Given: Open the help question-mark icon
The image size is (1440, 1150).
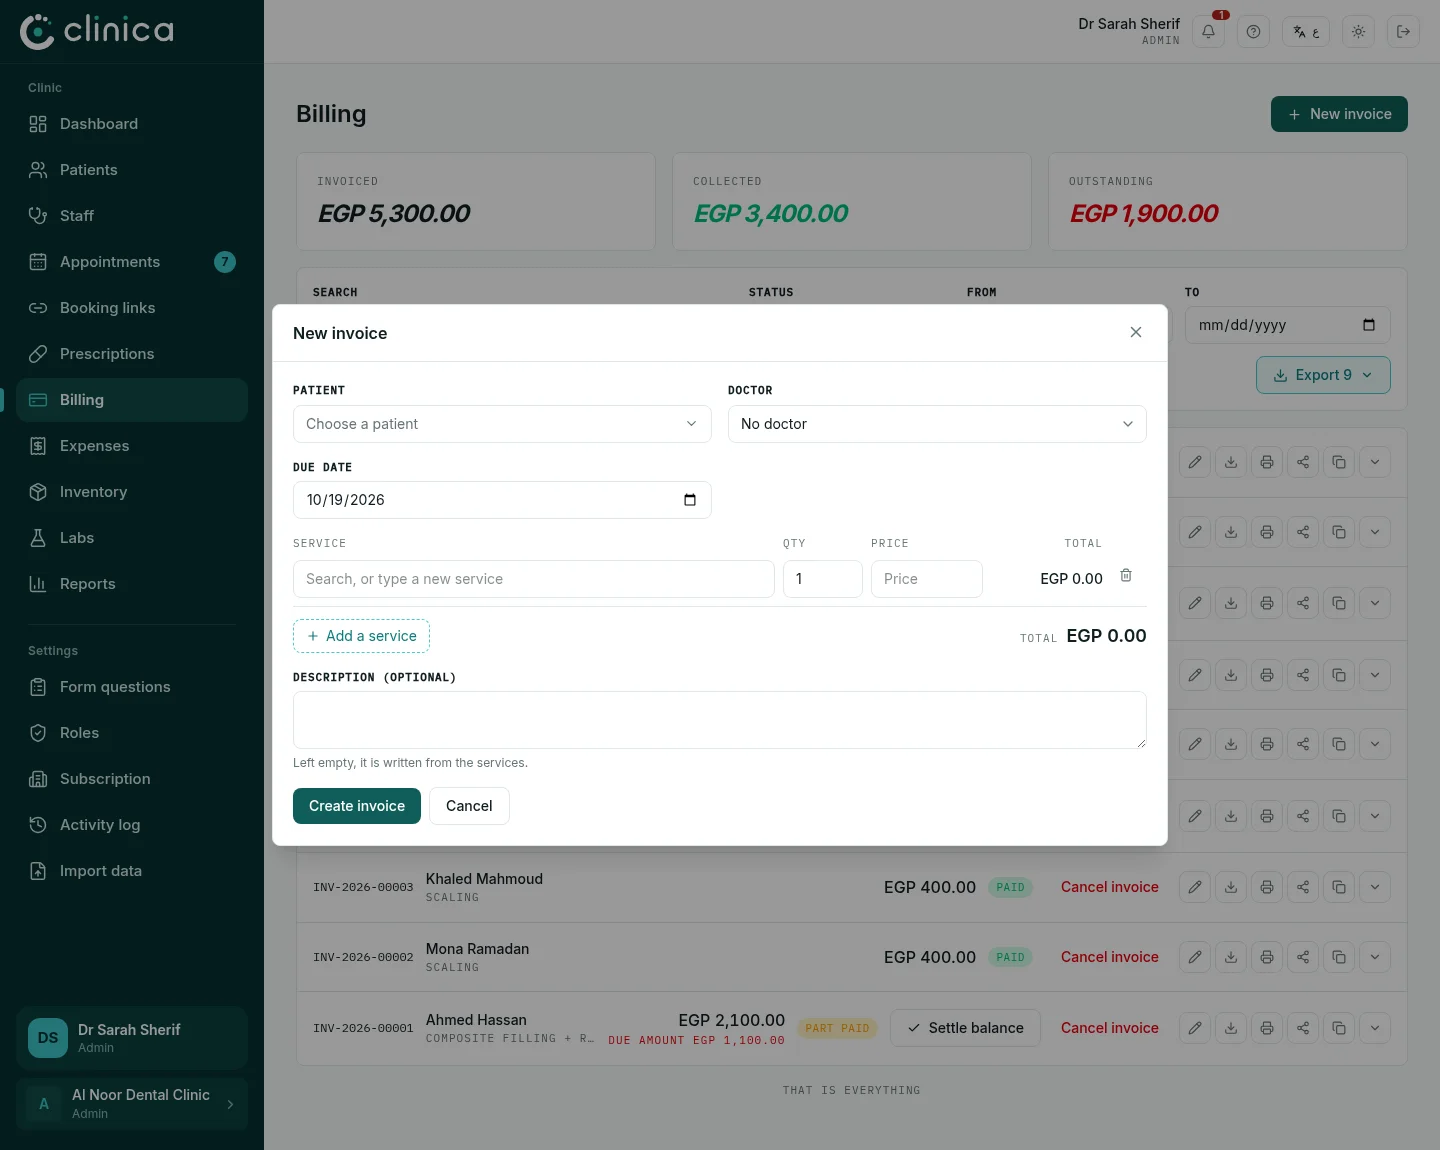Looking at the screenshot, I should coord(1253,32).
